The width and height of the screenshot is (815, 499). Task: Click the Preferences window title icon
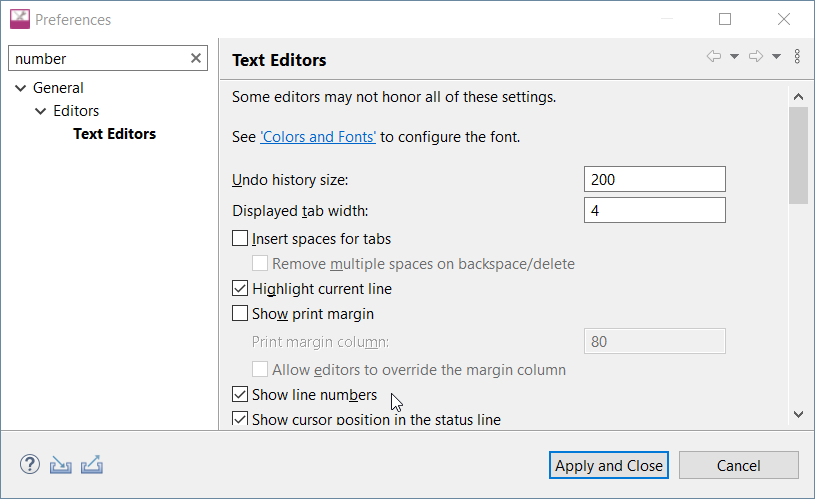point(19,19)
